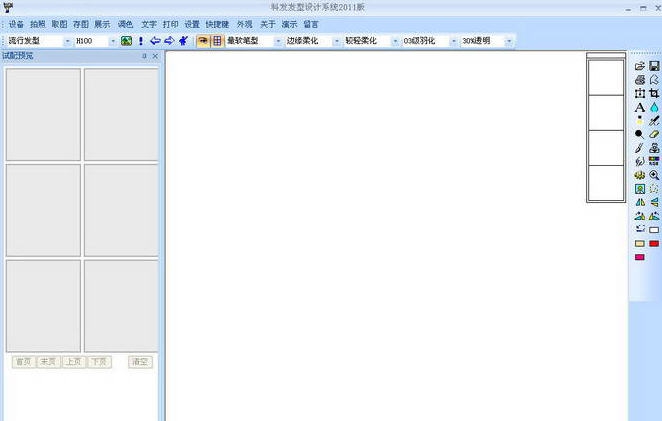Open the 文字 menu
The width and height of the screenshot is (662, 421).
149,24
